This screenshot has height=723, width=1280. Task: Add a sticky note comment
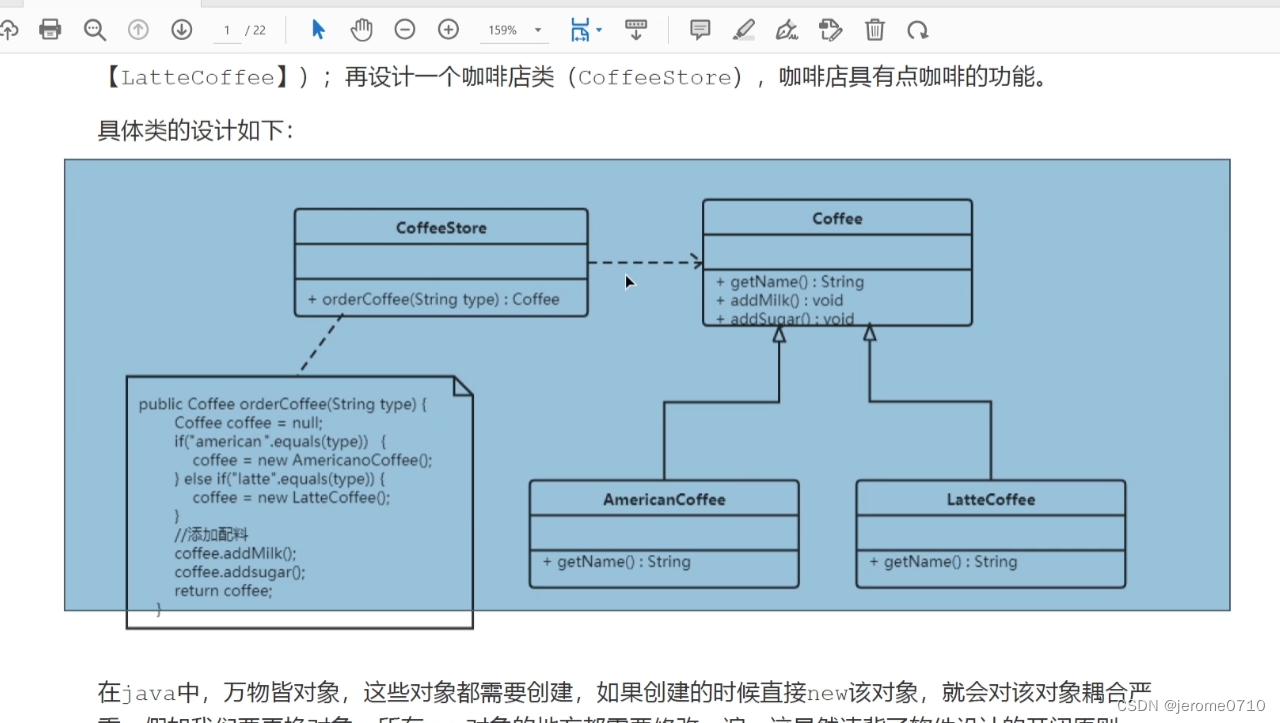click(700, 30)
